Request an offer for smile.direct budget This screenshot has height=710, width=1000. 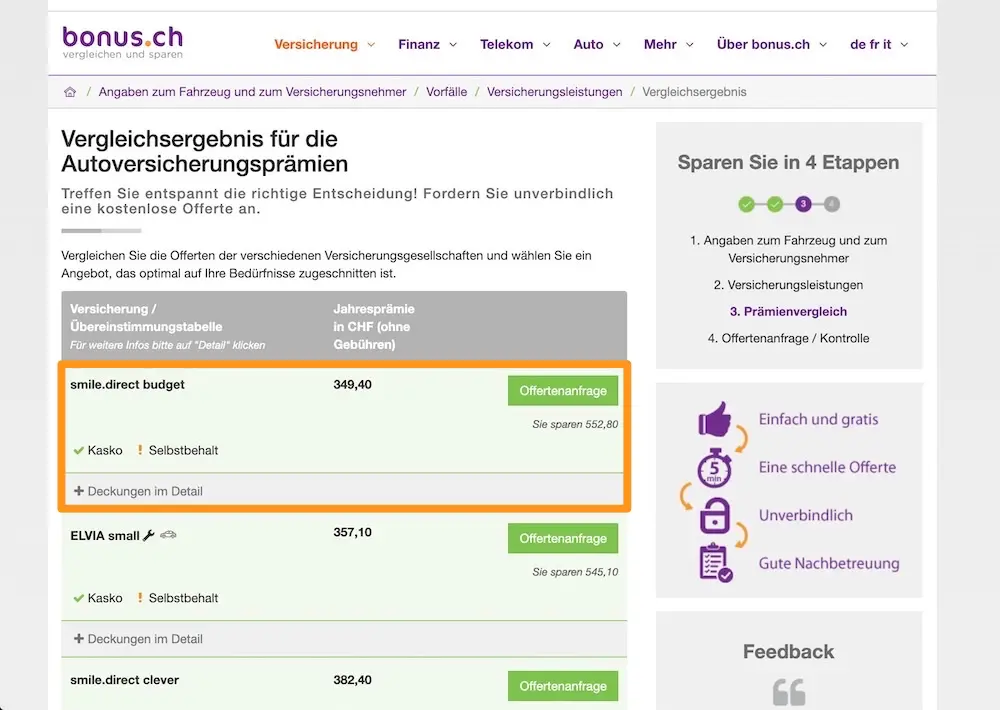(x=563, y=390)
